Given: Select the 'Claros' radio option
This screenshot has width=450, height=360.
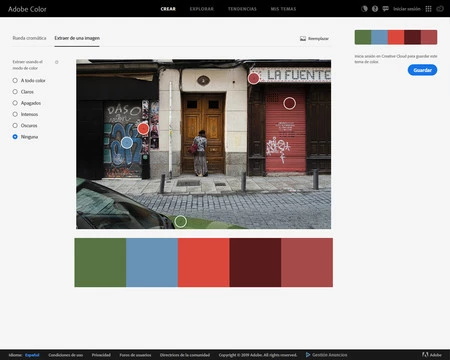Looking at the screenshot, I should coord(15,92).
